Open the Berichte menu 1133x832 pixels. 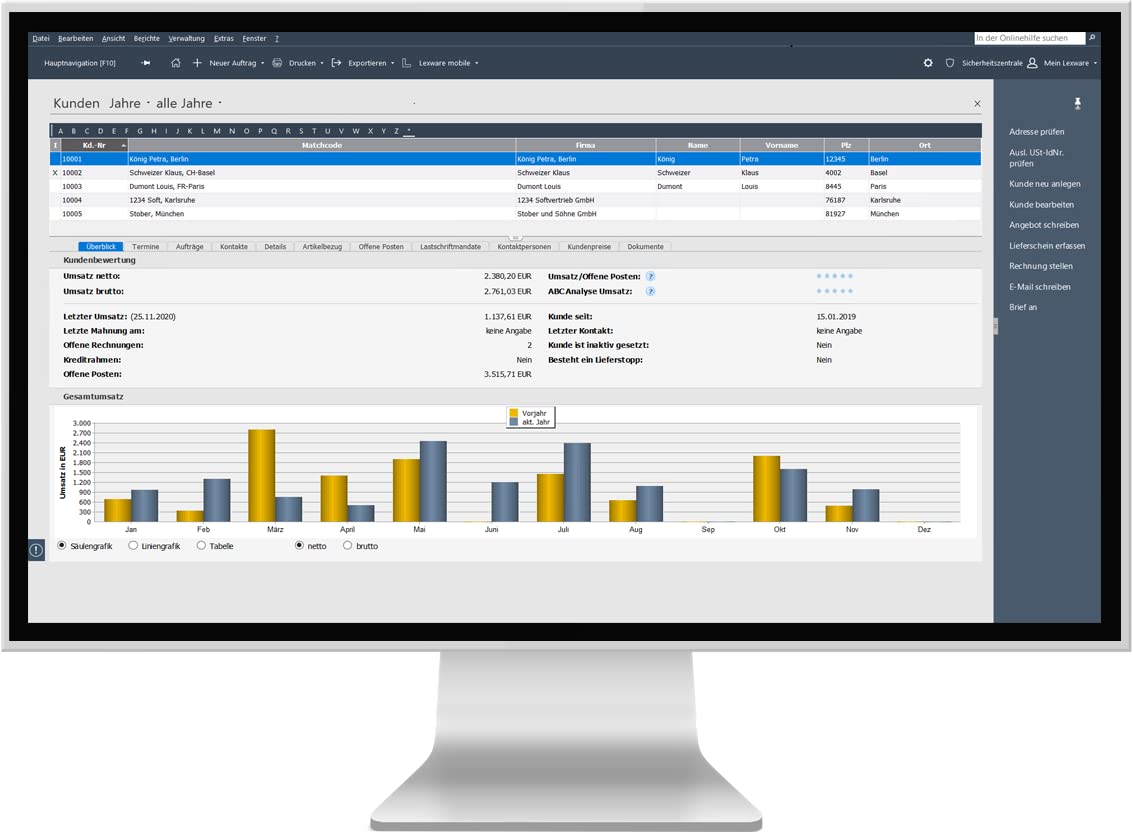pyautogui.click(x=147, y=38)
